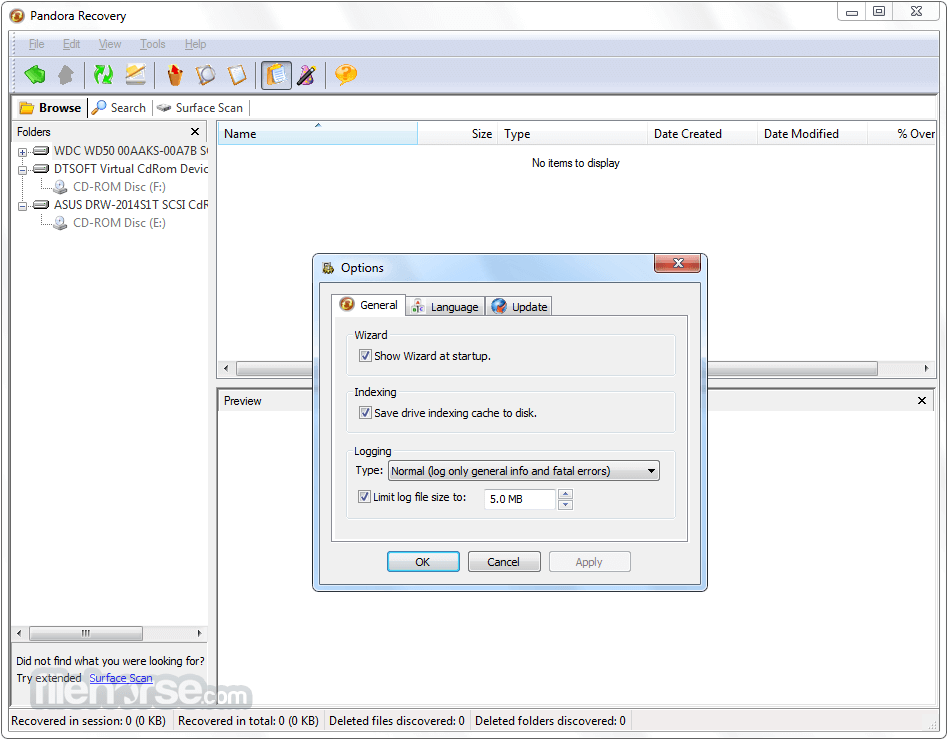Screen dimensions: 948x740
Task: Click the gray Up arrow toolbar icon
Action: [x=65, y=75]
